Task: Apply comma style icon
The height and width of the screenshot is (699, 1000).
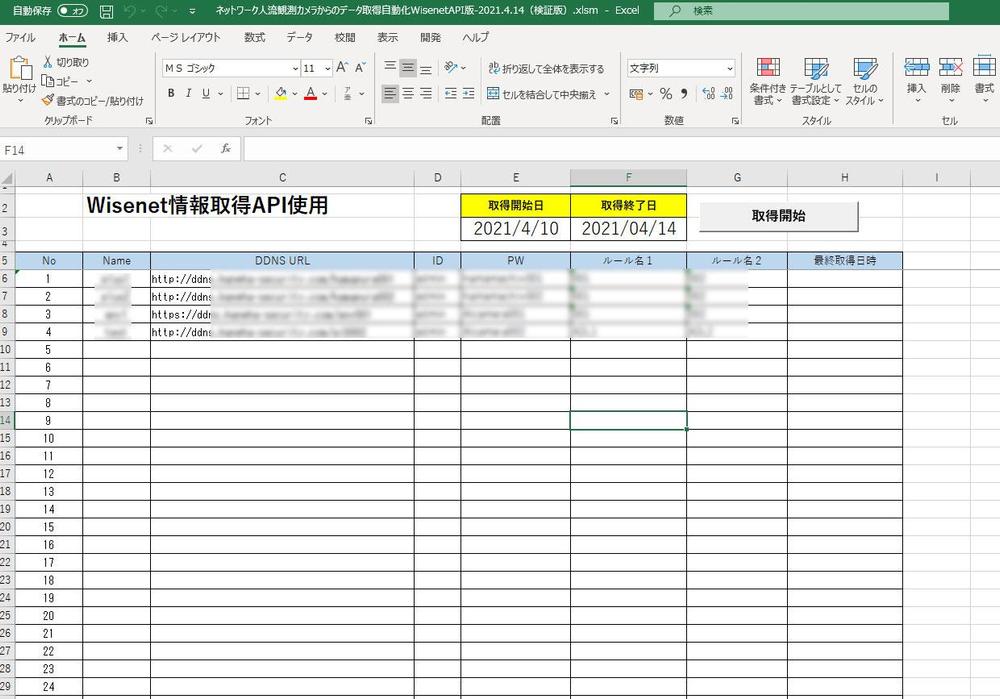Action: [684, 94]
